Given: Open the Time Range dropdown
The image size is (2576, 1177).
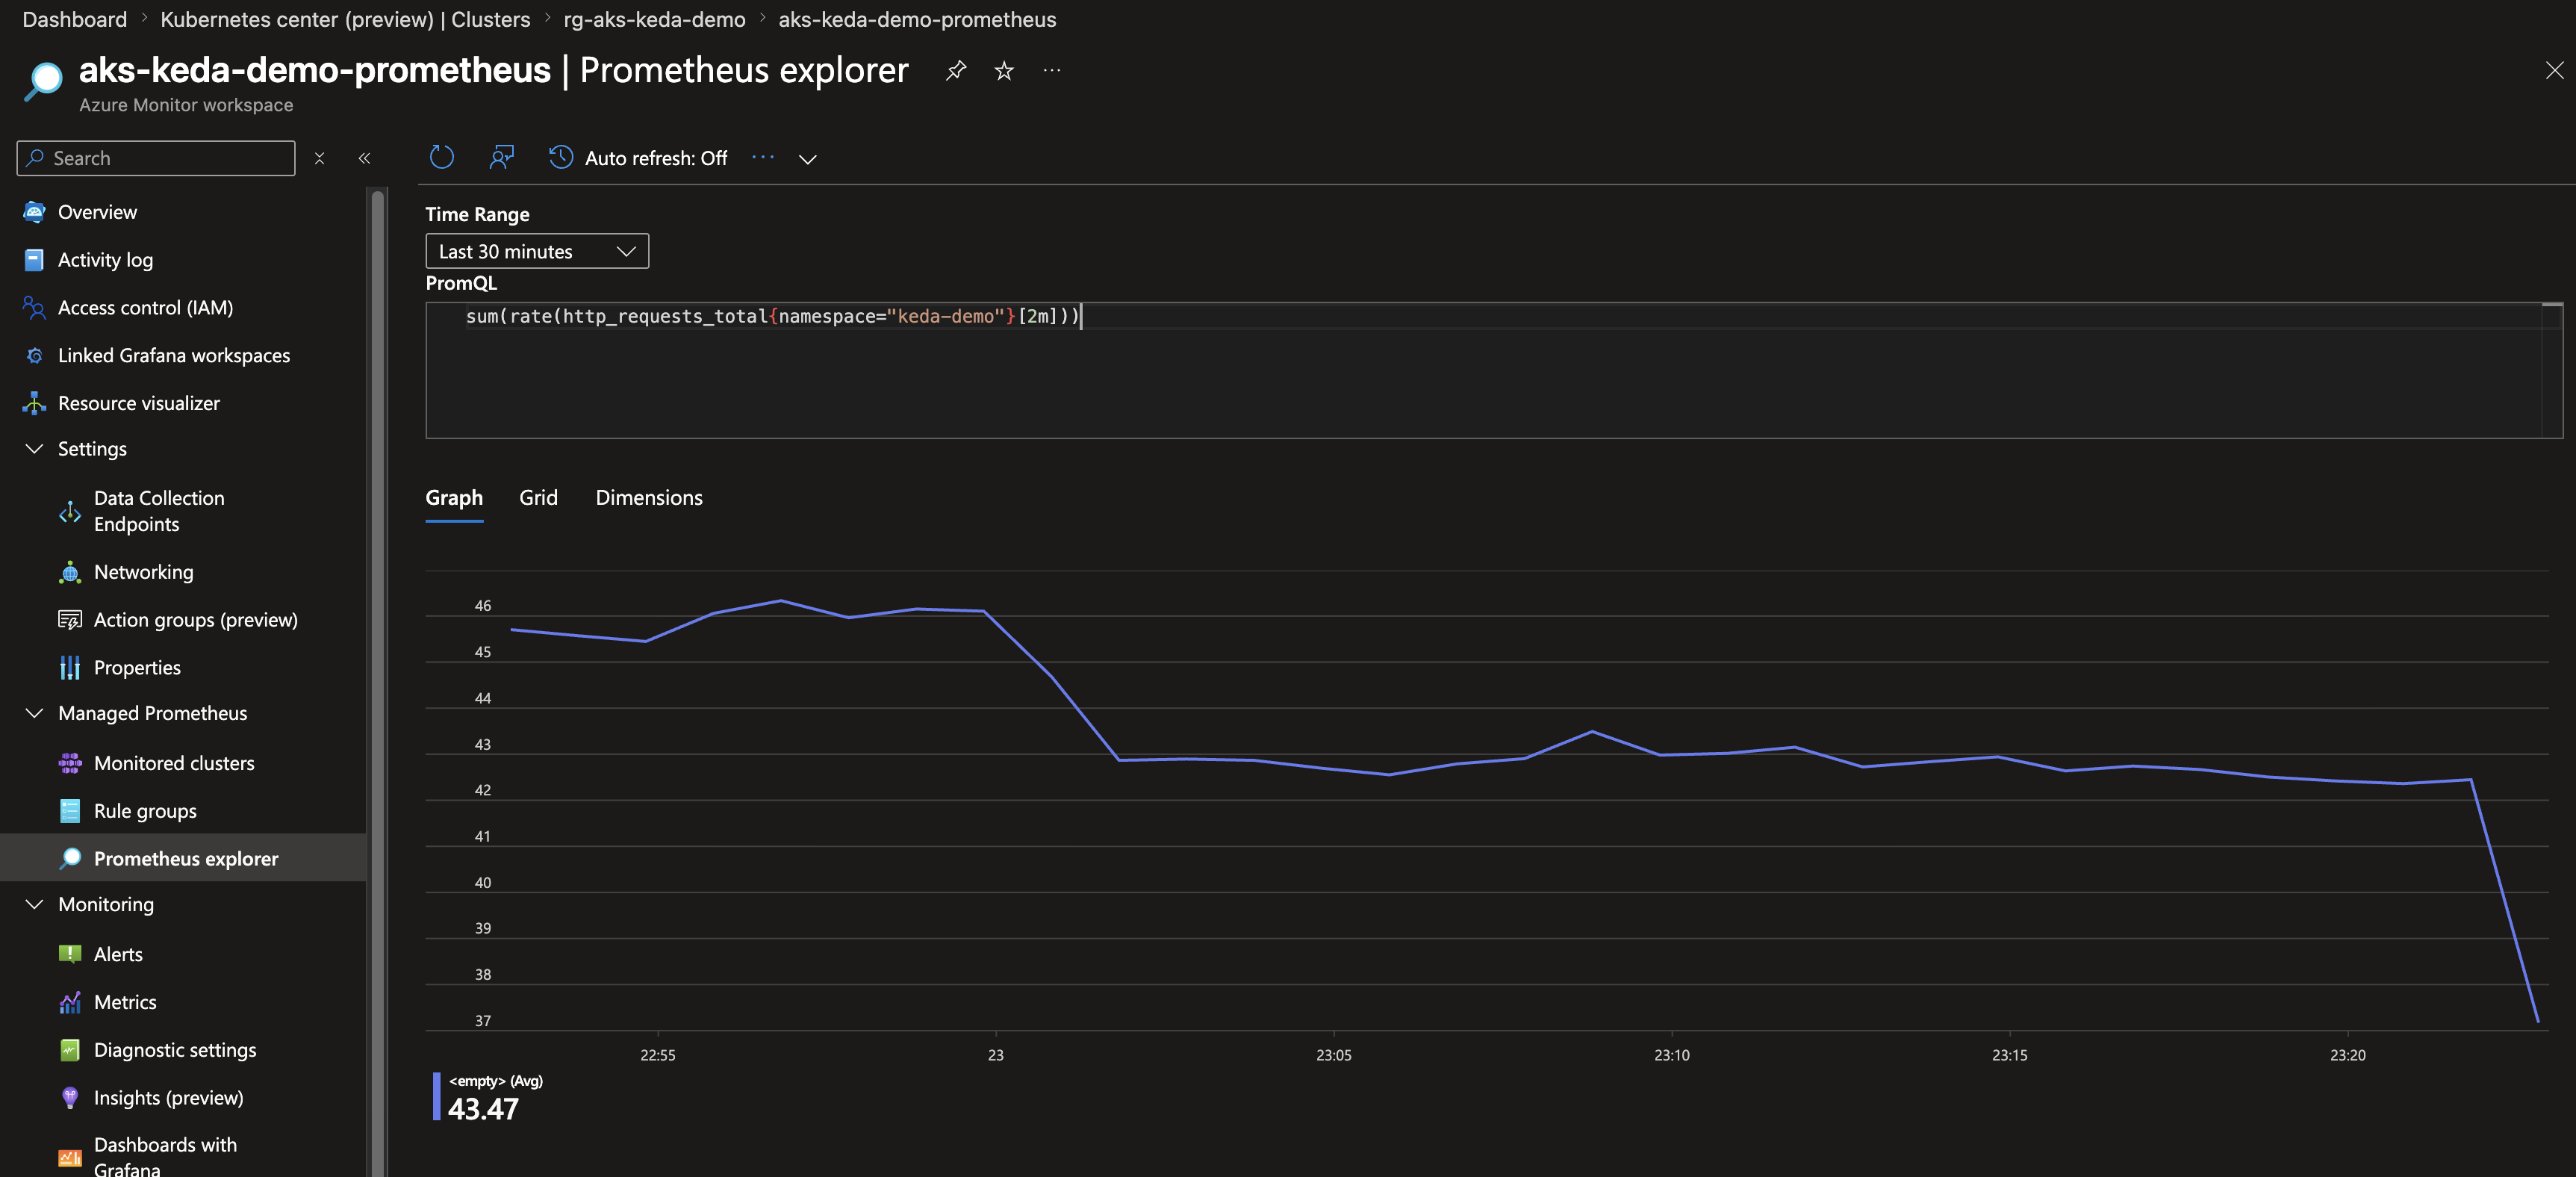Looking at the screenshot, I should 537,251.
